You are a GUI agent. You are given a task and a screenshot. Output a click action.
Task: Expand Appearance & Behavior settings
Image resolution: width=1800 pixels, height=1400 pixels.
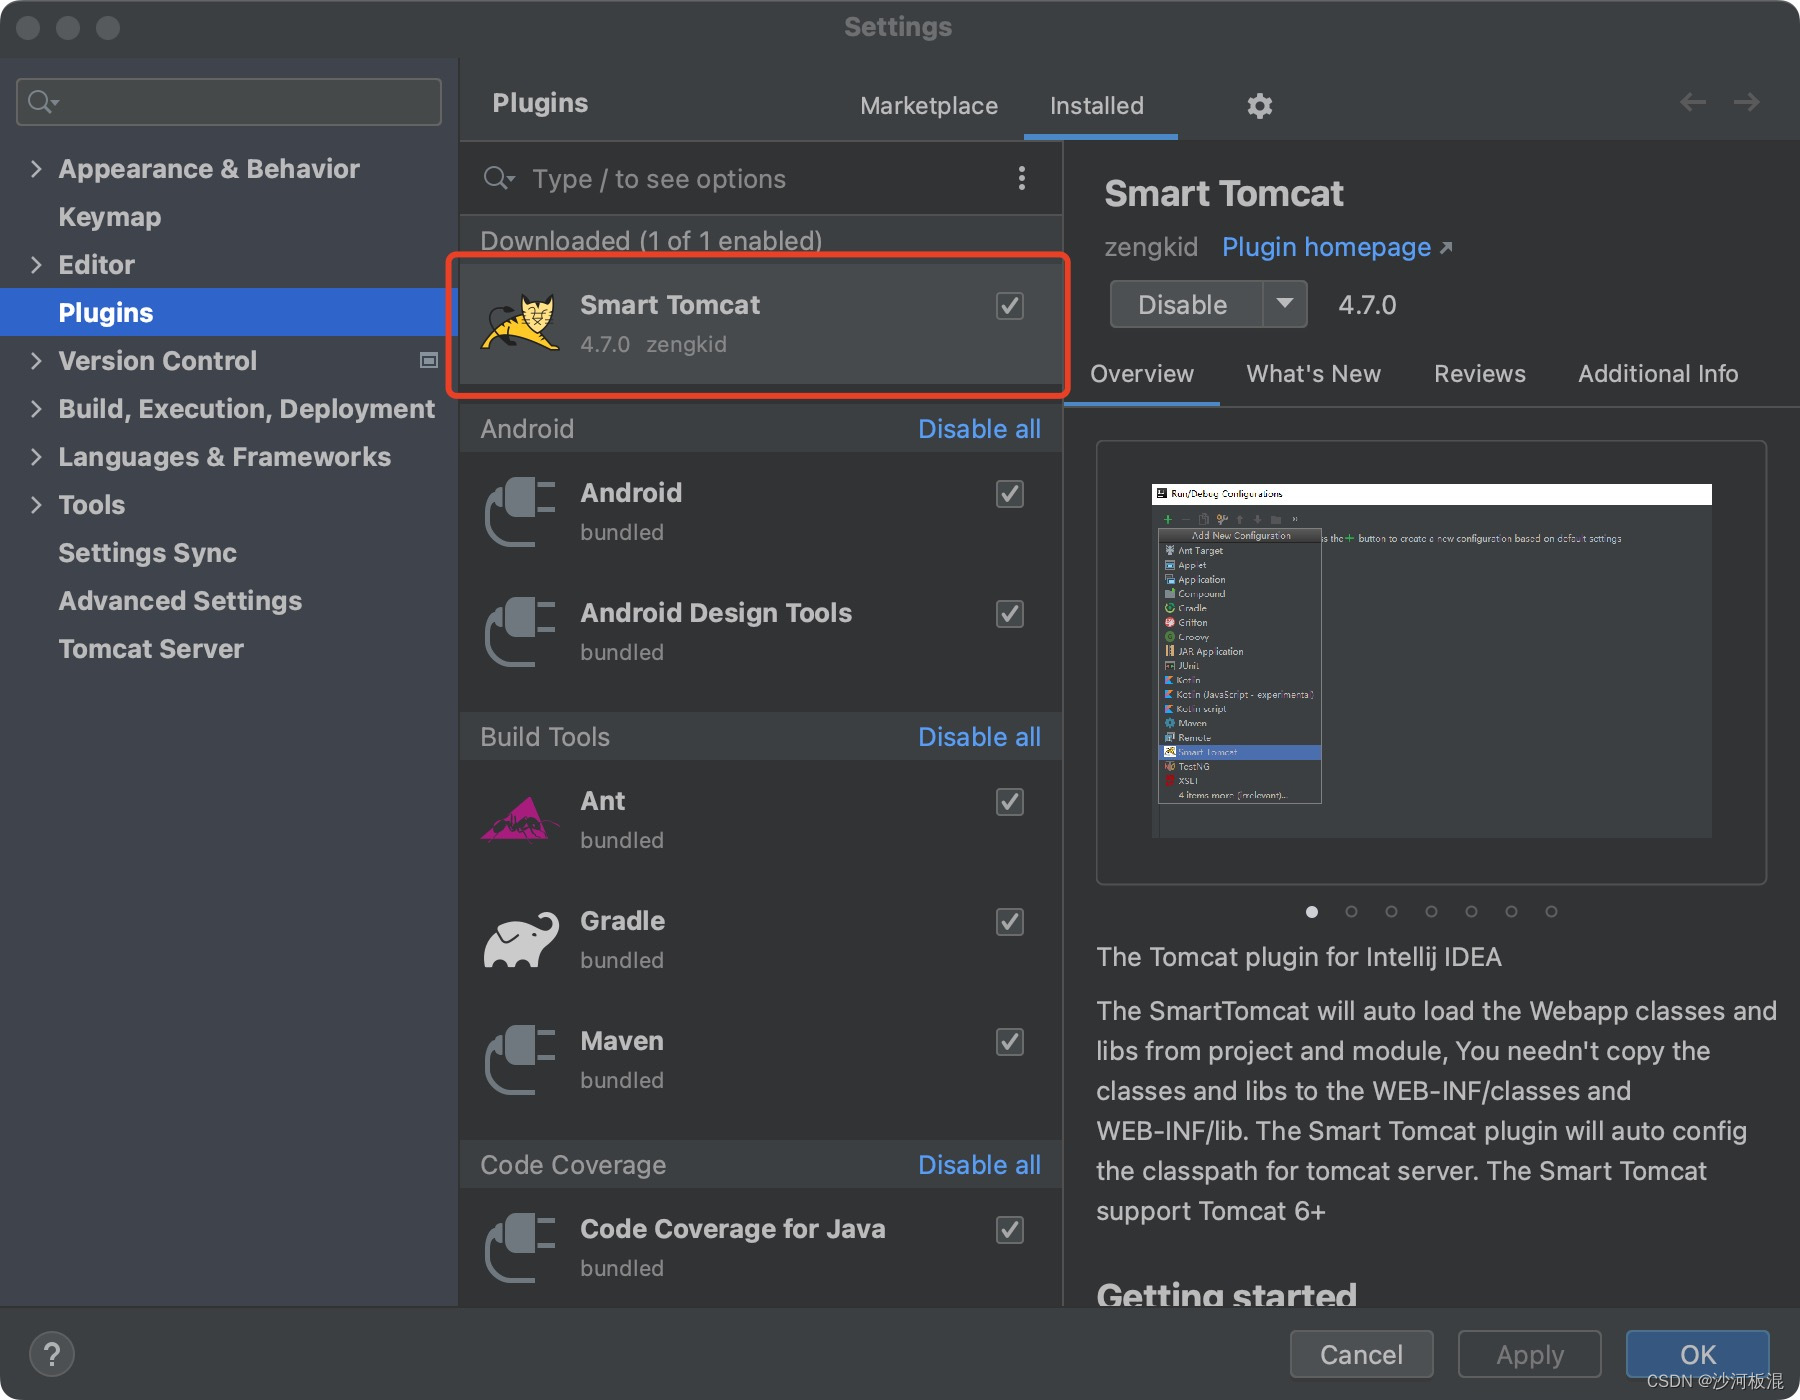point(36,168)
